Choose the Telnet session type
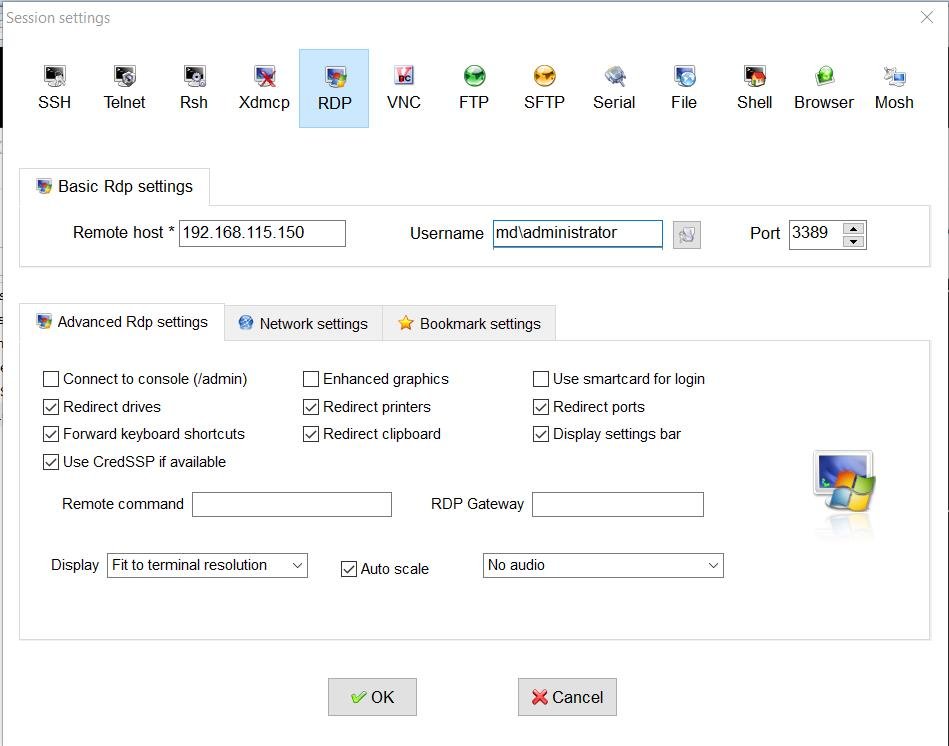This screenshot has height=746, width=949. (125, 88)
